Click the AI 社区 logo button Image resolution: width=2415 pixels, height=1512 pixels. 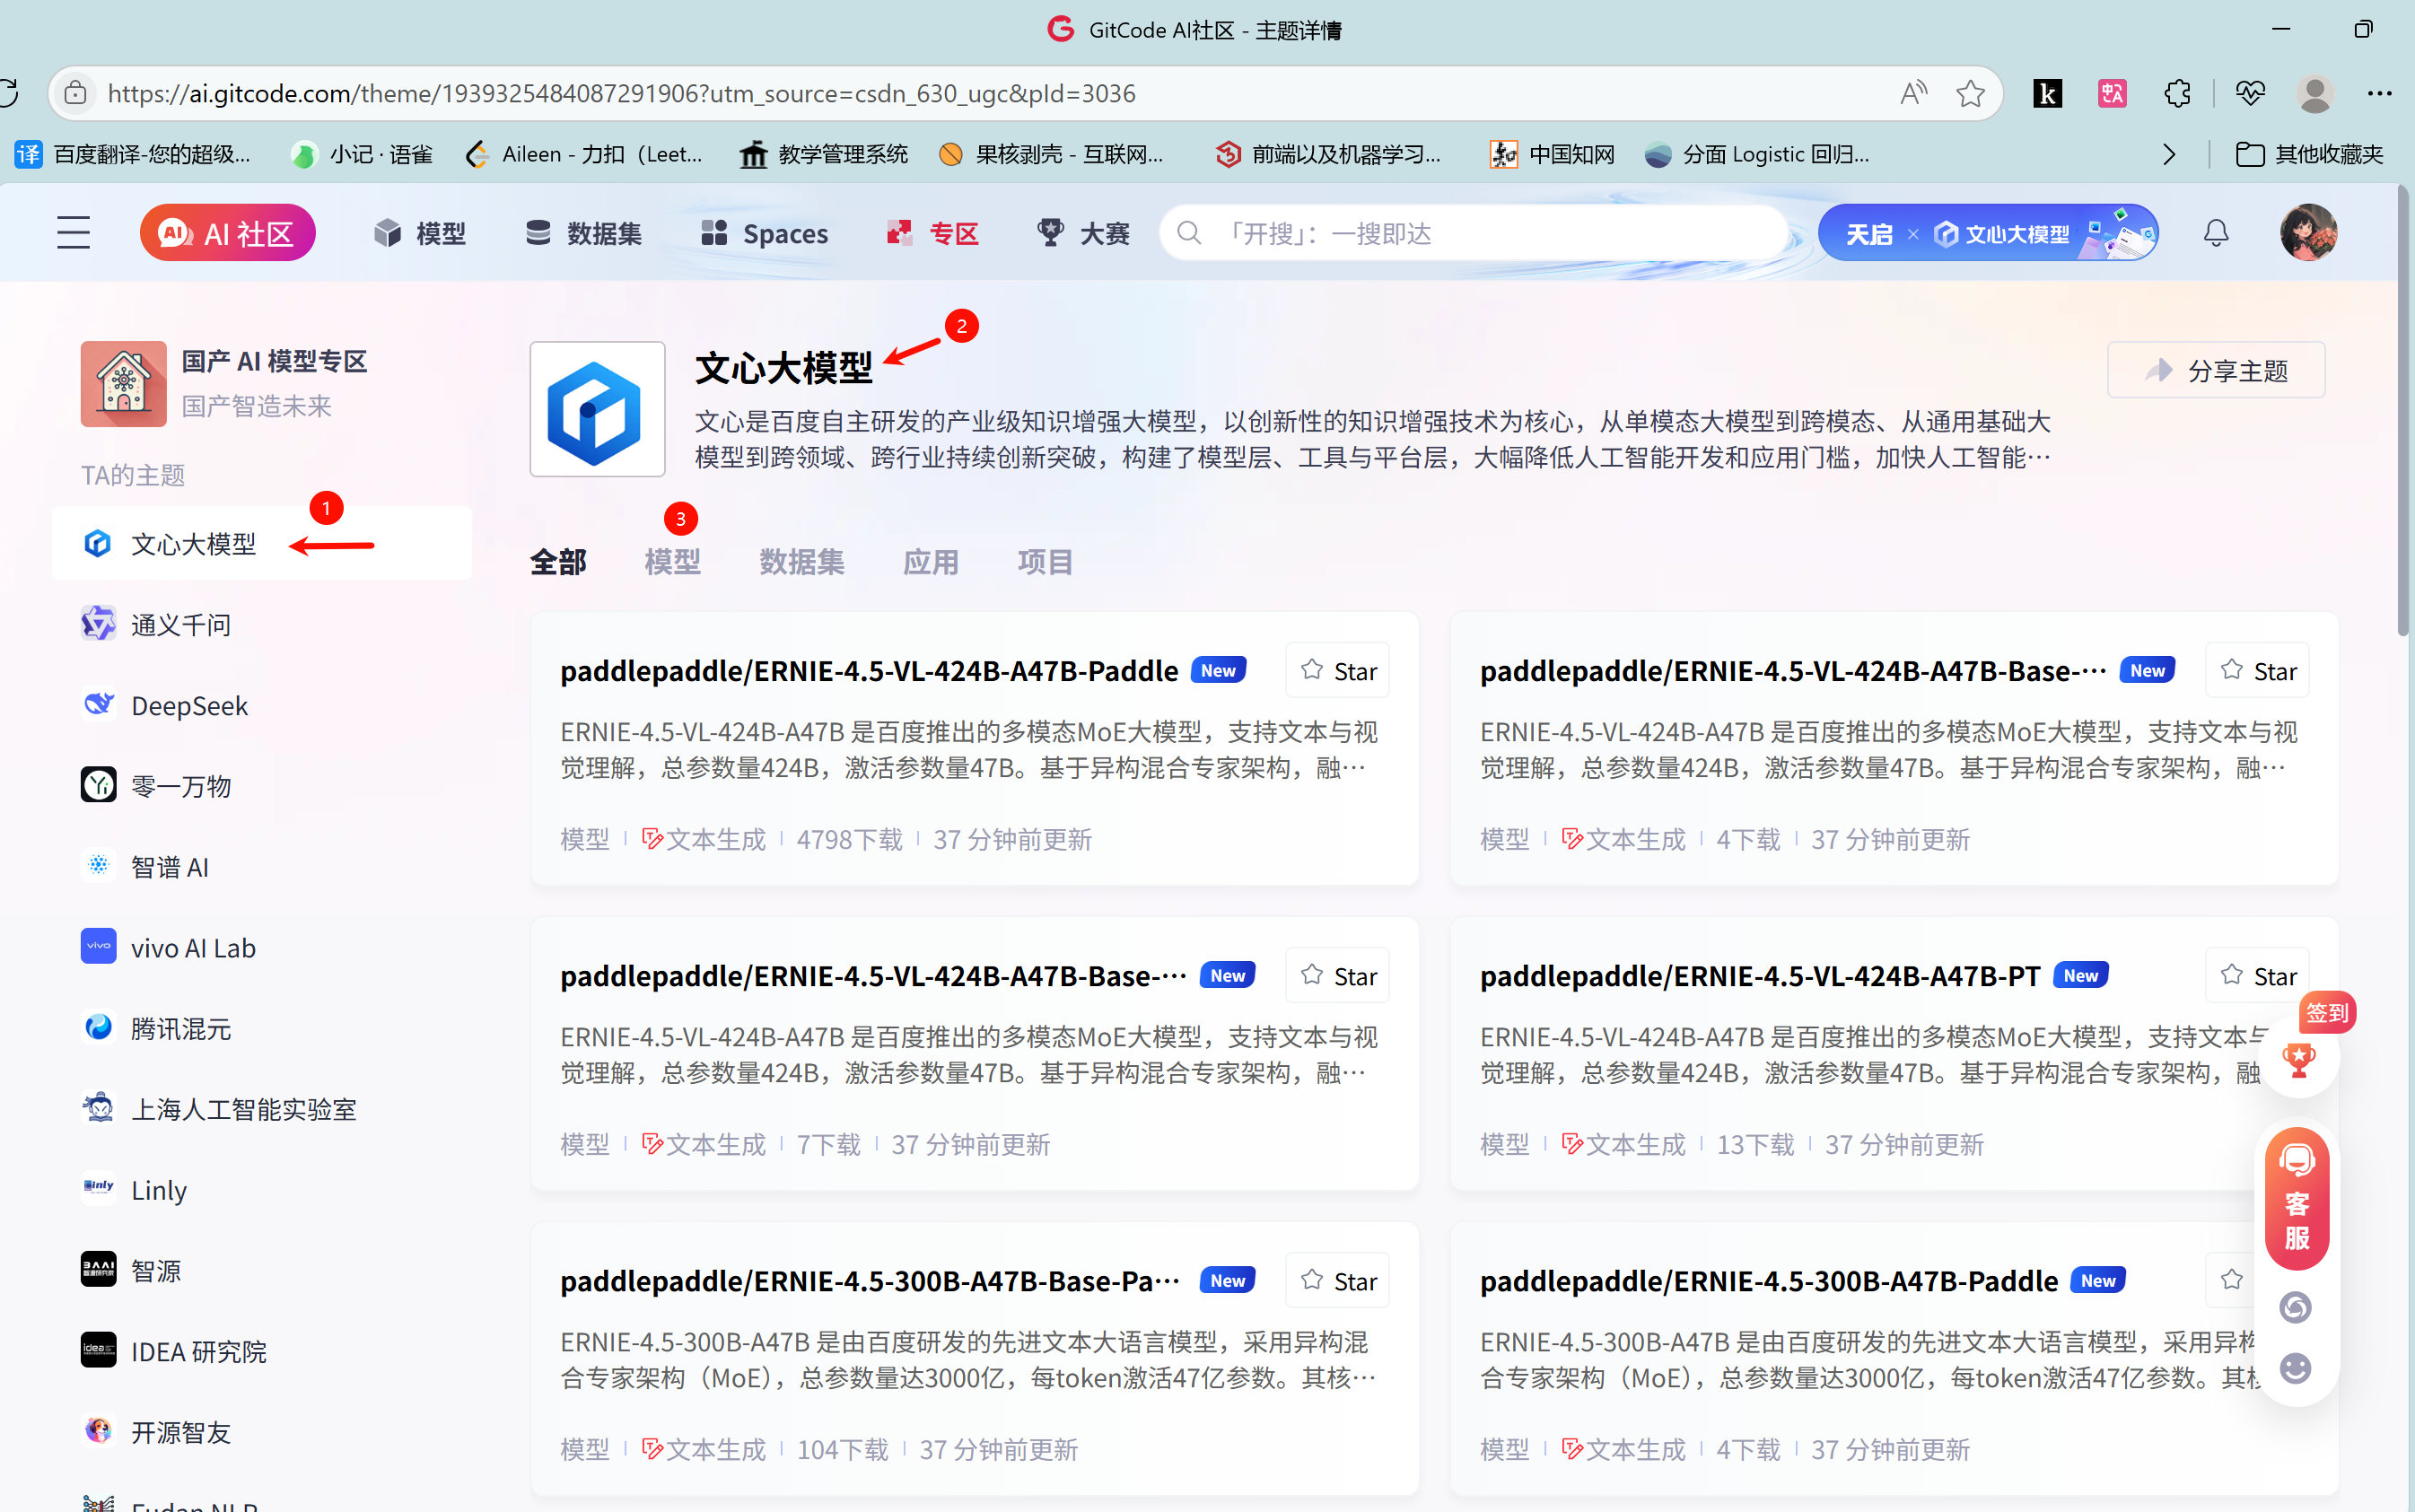click(228, 233)
